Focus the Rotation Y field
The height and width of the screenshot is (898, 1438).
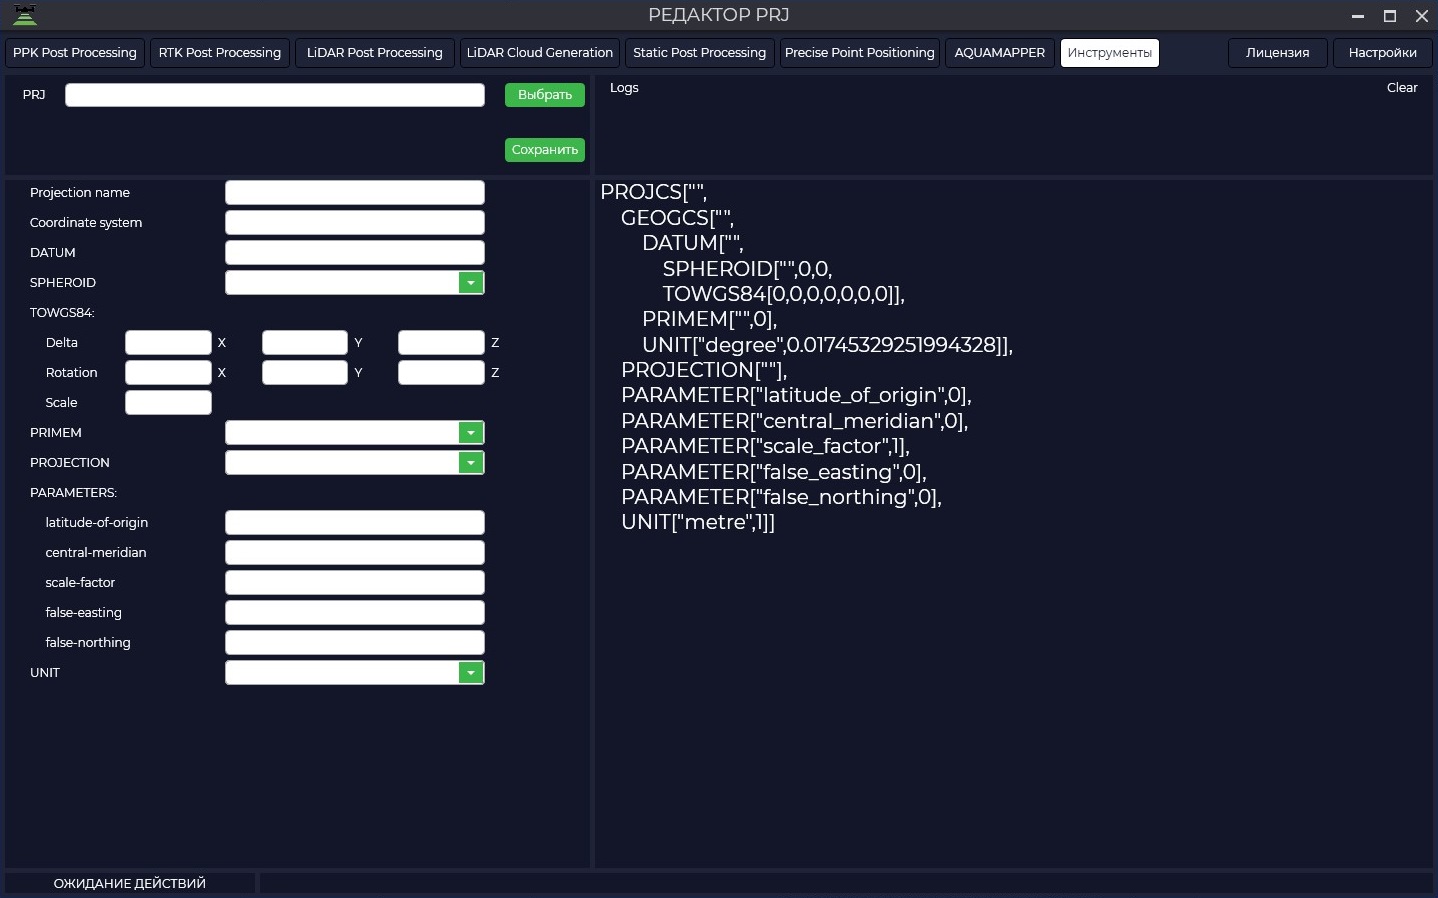tap(305, 373)
